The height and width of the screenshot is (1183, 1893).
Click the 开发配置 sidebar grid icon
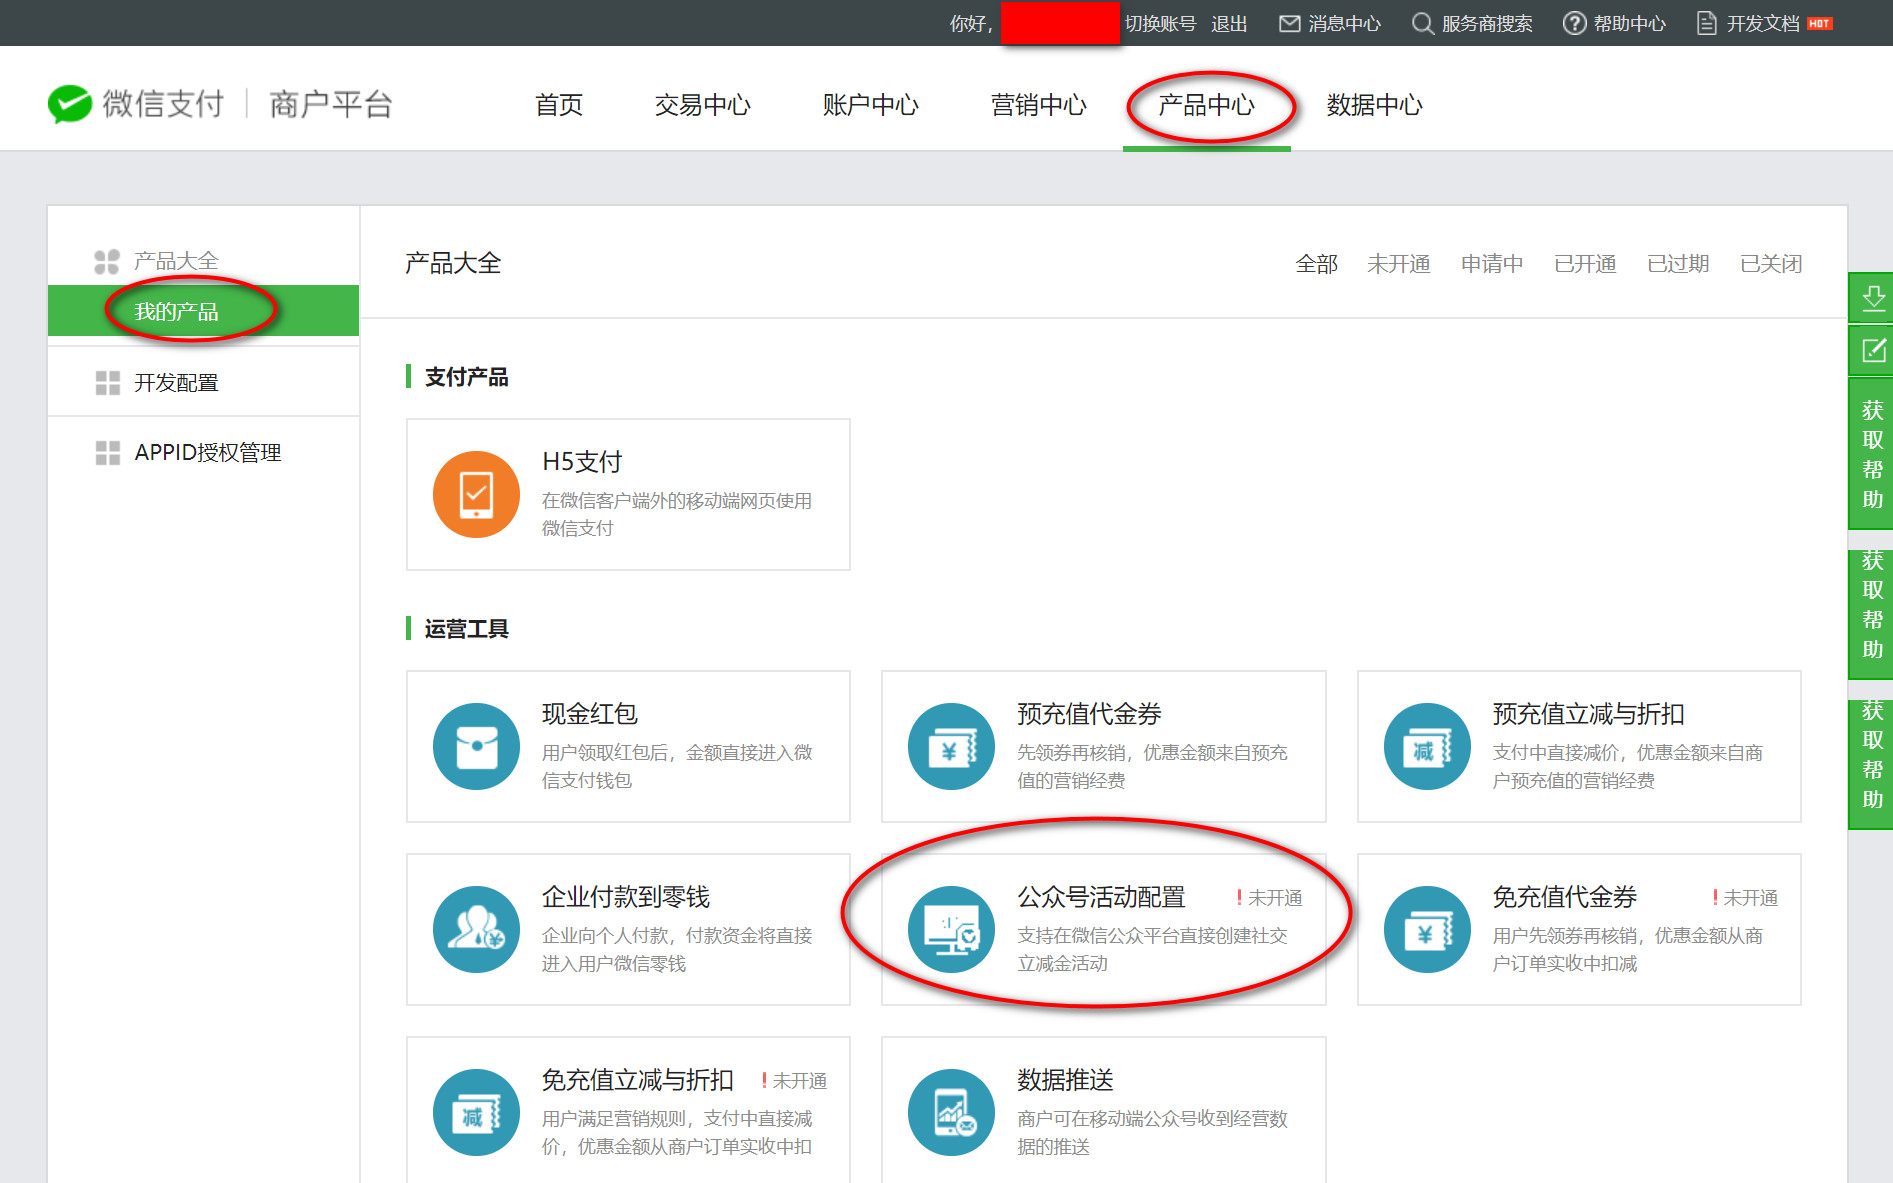click(107, 383)
